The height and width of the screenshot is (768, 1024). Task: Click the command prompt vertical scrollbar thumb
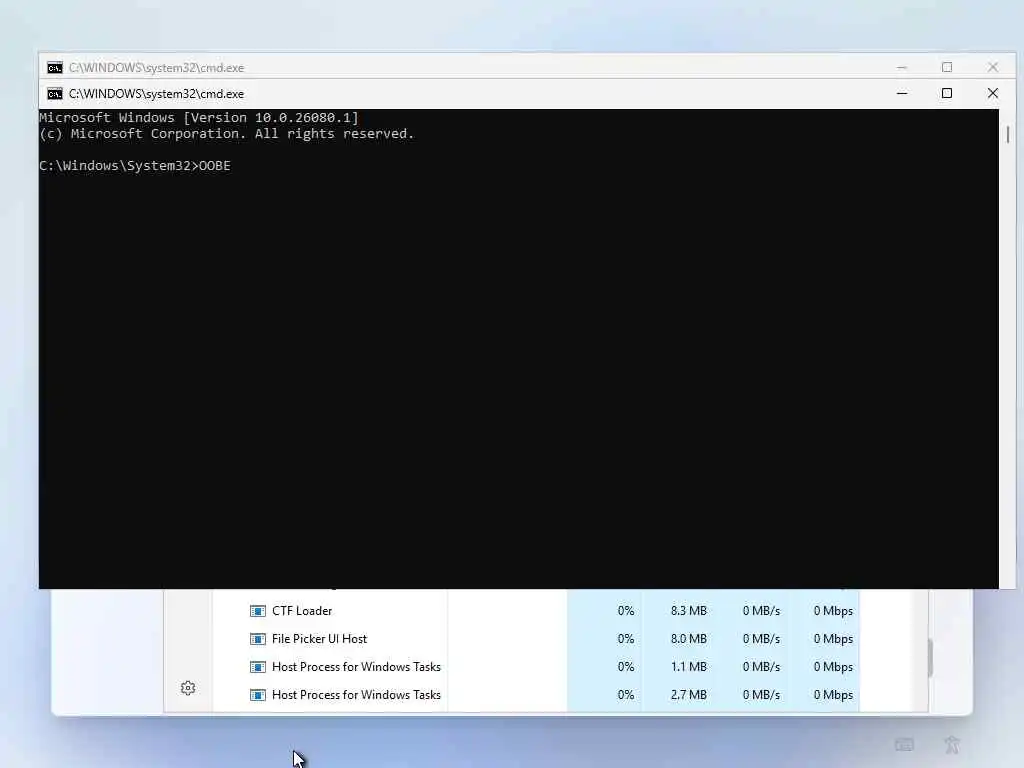pyautogui.click(x=1008, y=135)
